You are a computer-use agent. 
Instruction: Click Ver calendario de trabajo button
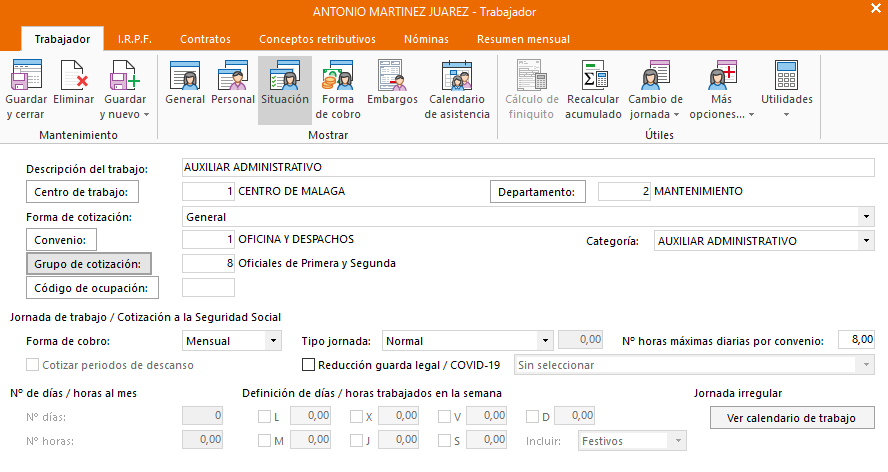(x=792, y=417)
